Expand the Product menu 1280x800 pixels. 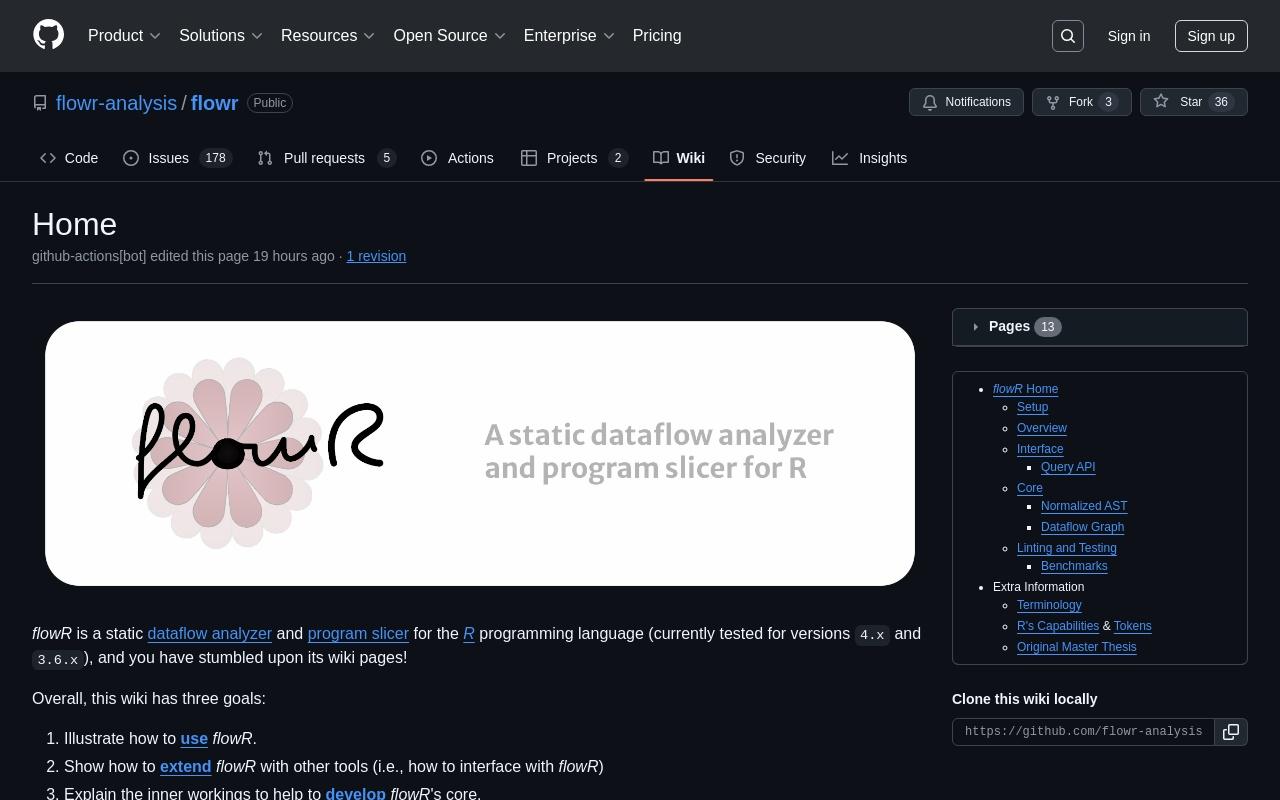124,36
